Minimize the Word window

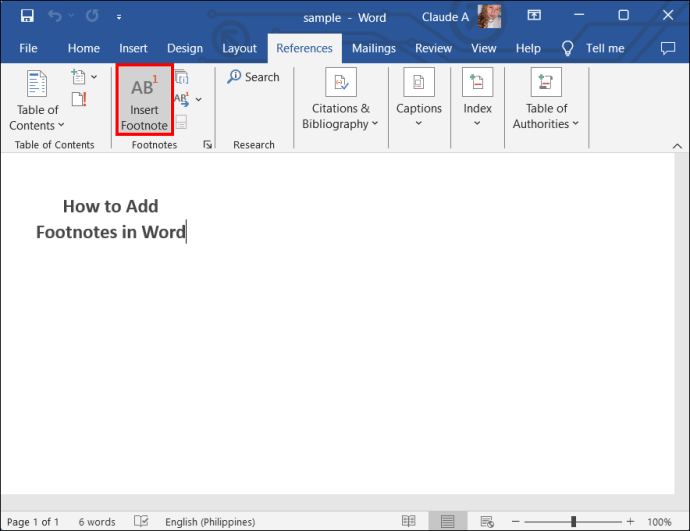point(579,15)
